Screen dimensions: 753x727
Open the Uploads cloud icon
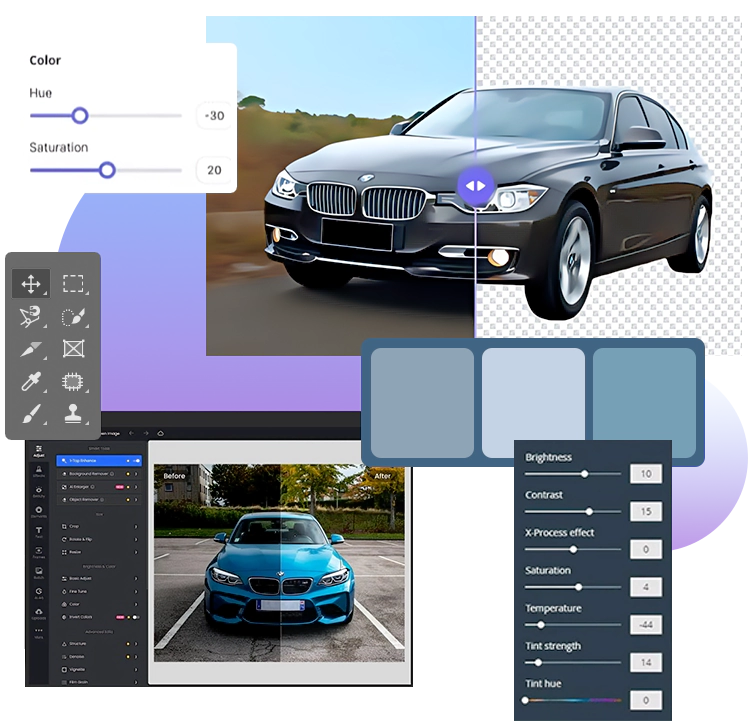click(x=39, y=613)
